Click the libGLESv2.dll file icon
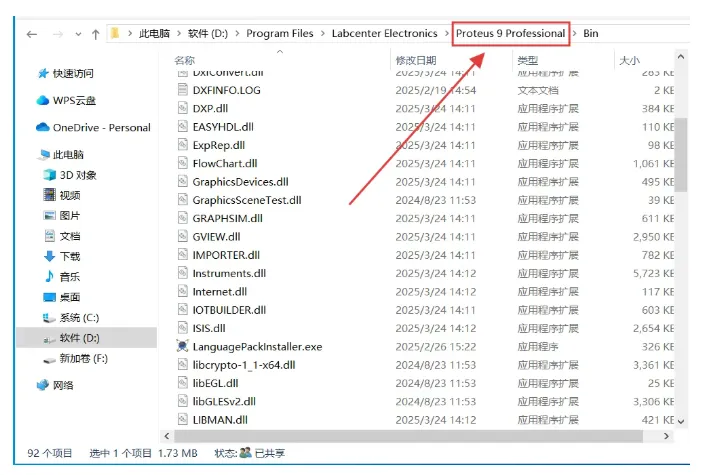This screenshot has height=475, width=701. click(182, 402)
